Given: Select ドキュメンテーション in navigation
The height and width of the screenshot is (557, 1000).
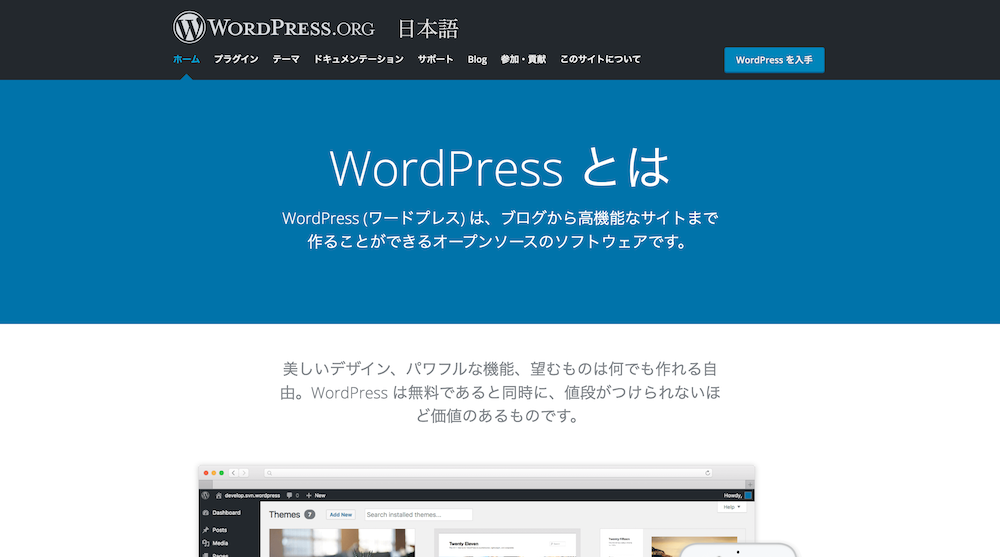Looking at the screenshot, I should coord(358,59).
